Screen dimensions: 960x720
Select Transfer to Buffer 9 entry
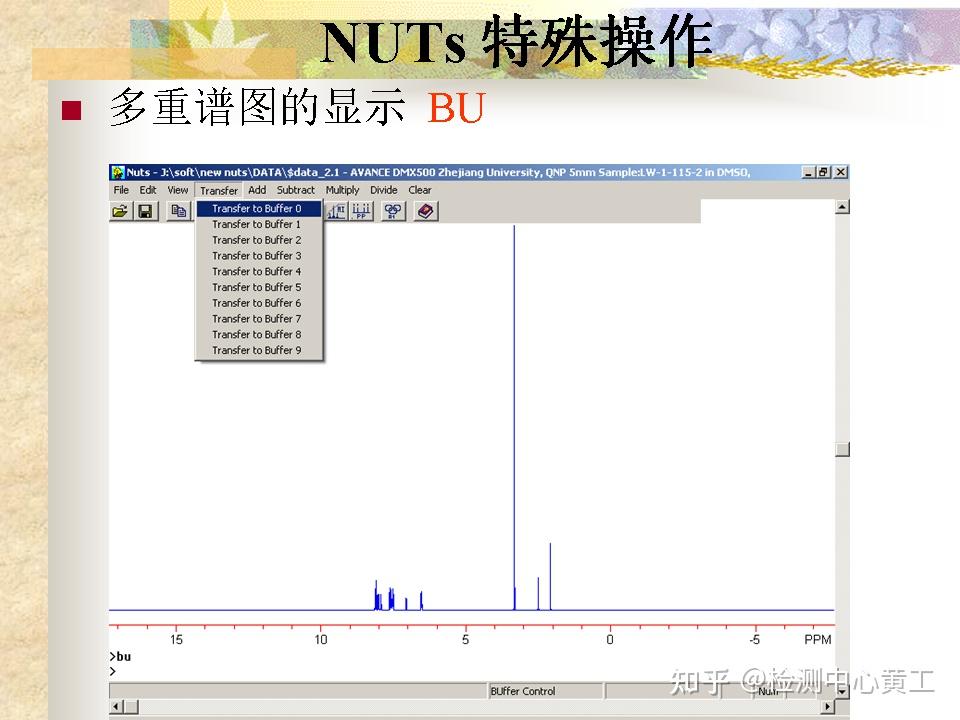coord(258,350)
